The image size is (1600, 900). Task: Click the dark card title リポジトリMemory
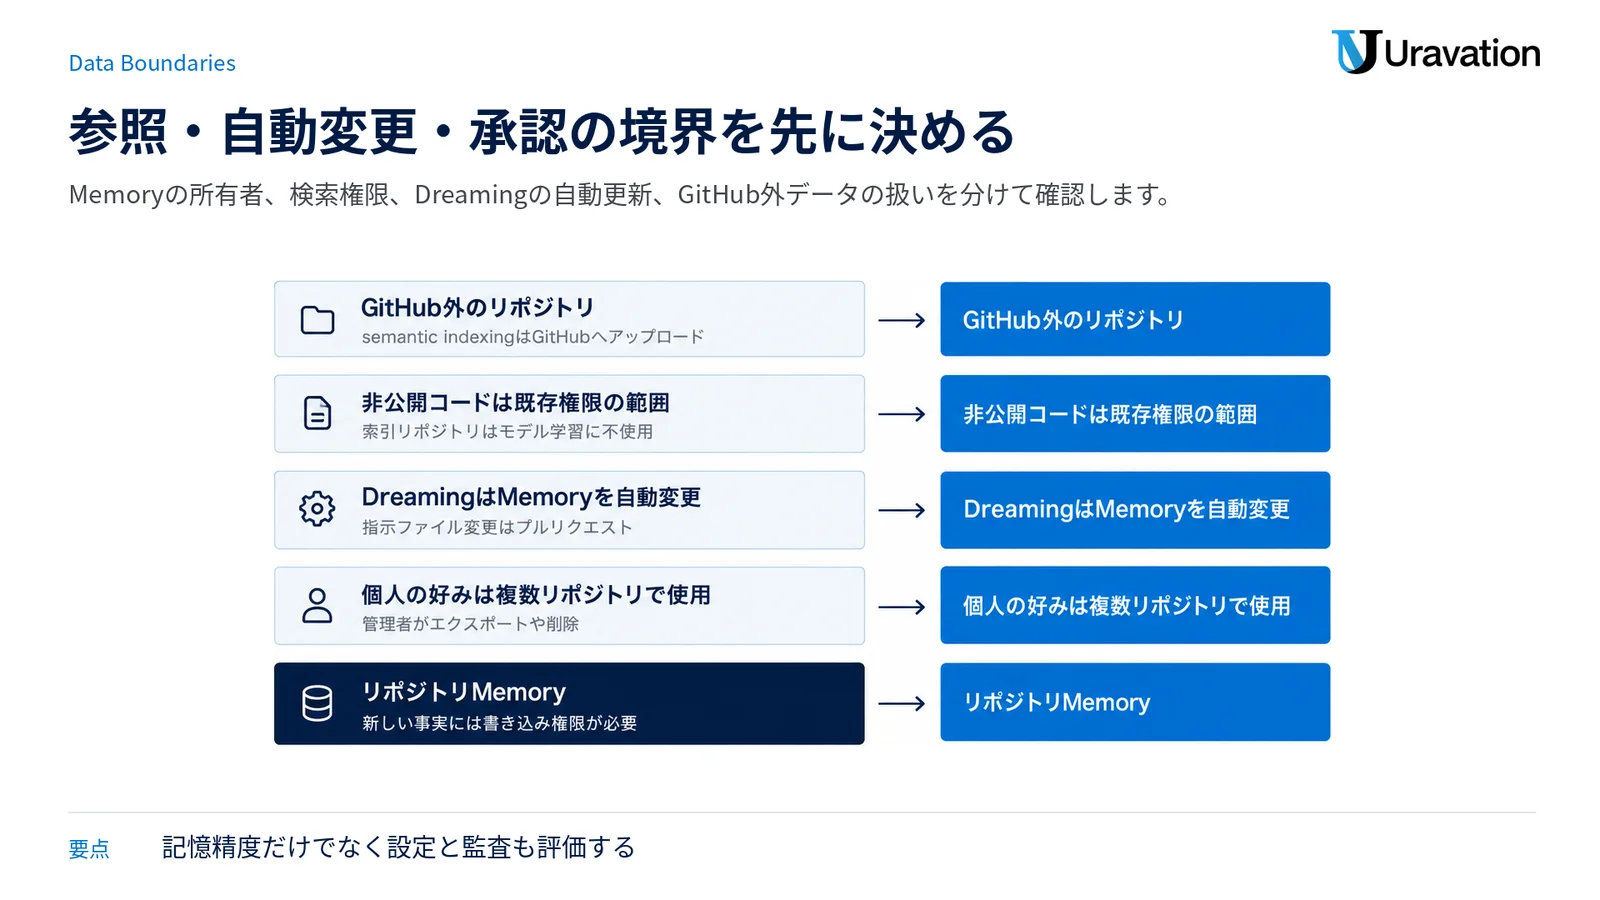pyautogui.click(x=463, y=692)
